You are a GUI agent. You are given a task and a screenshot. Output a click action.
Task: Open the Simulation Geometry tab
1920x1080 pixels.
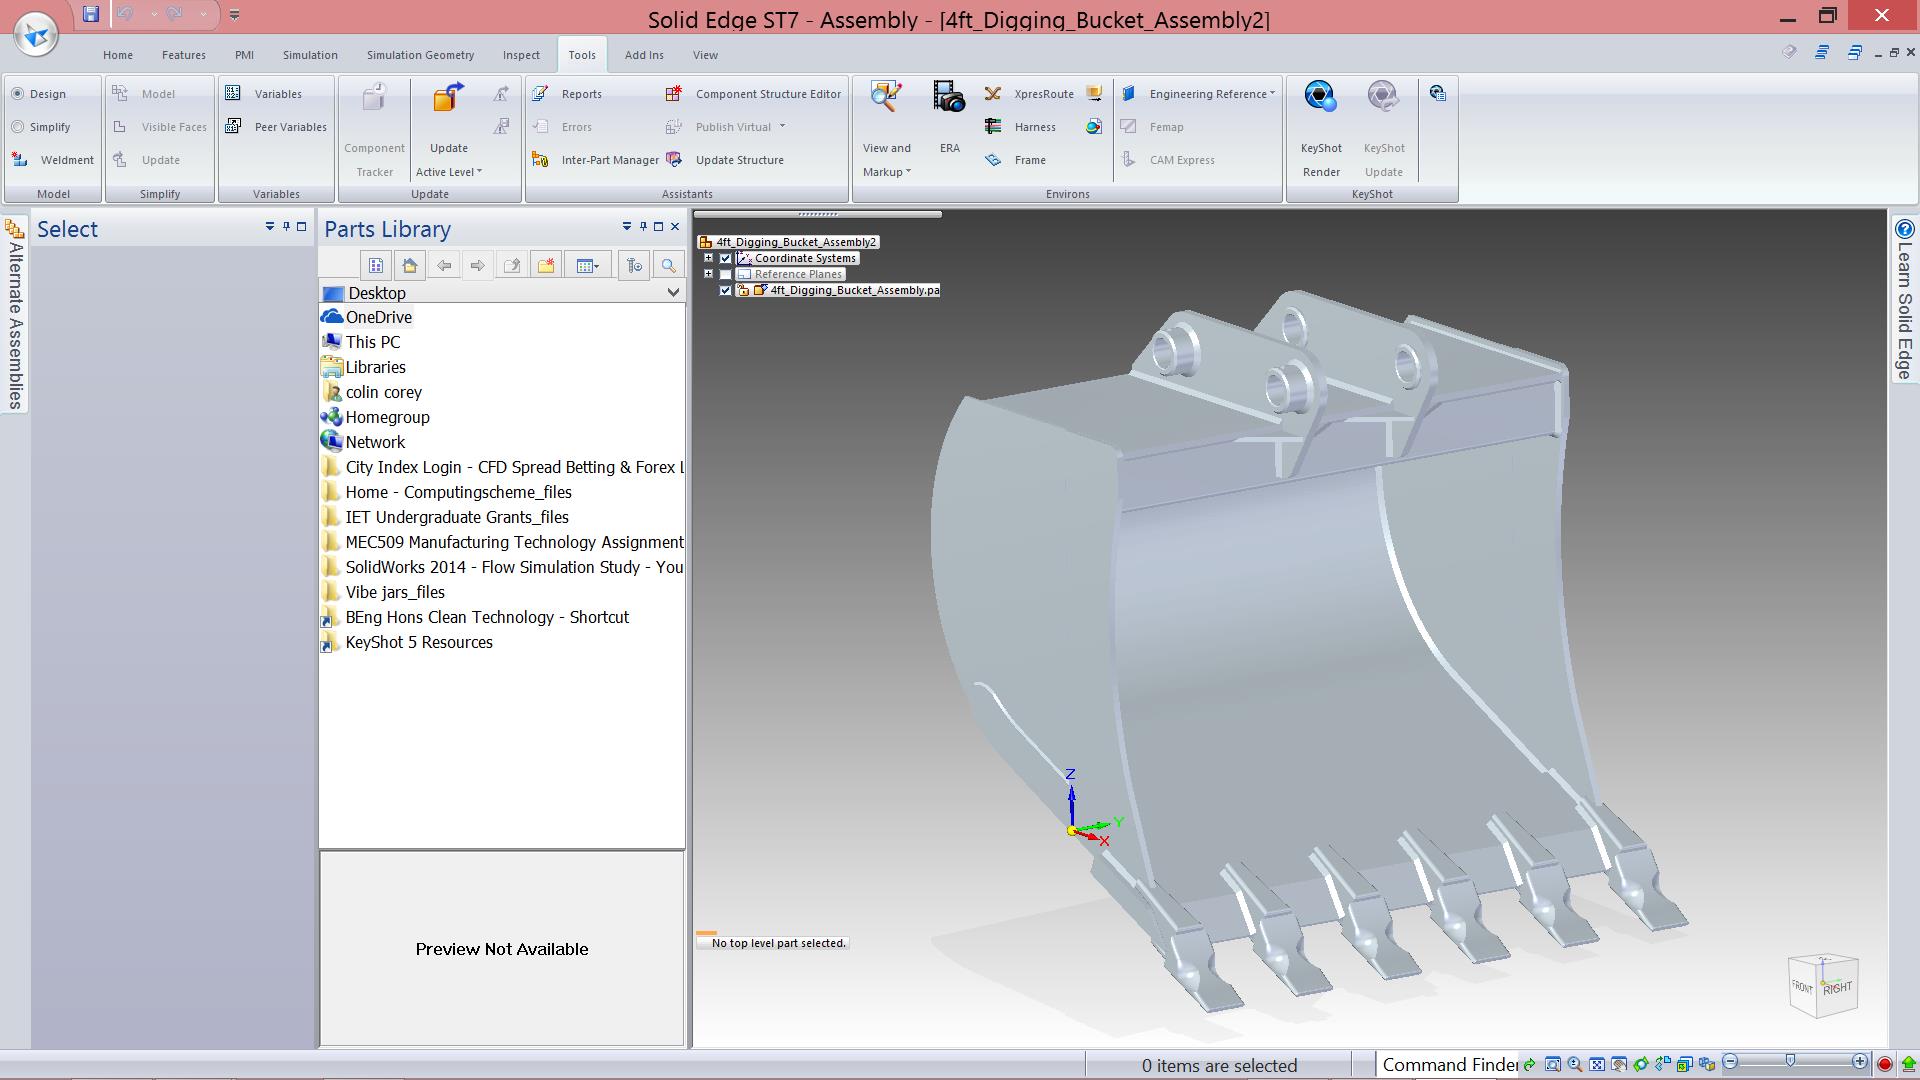[x=420, y=55]
